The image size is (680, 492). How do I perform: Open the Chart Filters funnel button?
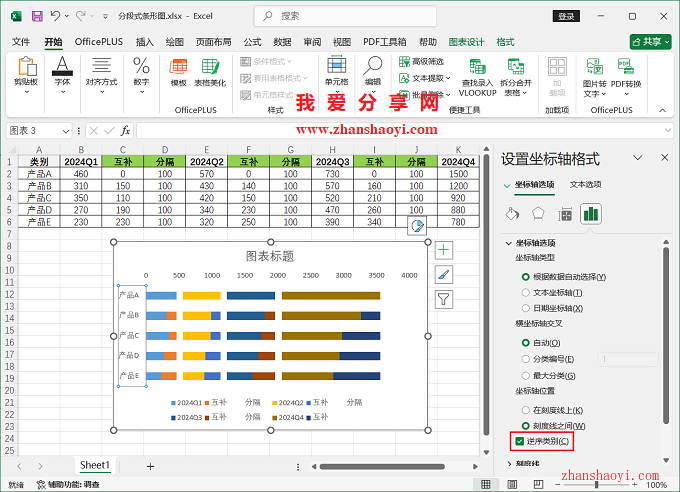pyautogui.click(x=444, y=299)
